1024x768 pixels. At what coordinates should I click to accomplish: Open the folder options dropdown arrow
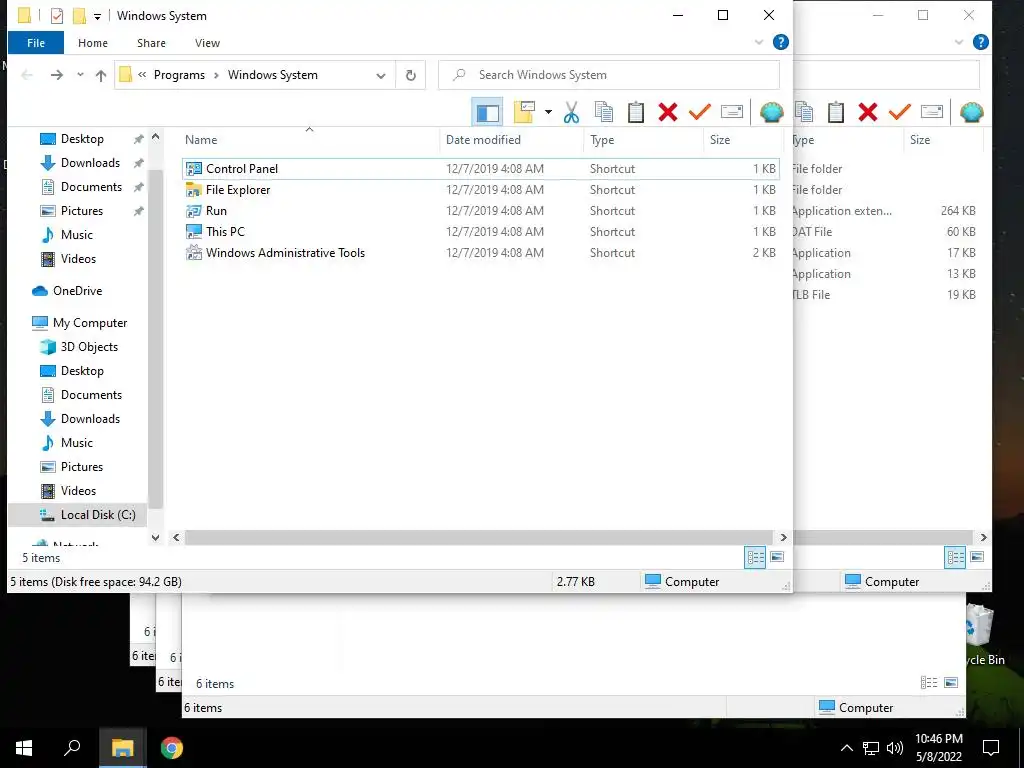(x=548, y=112)
